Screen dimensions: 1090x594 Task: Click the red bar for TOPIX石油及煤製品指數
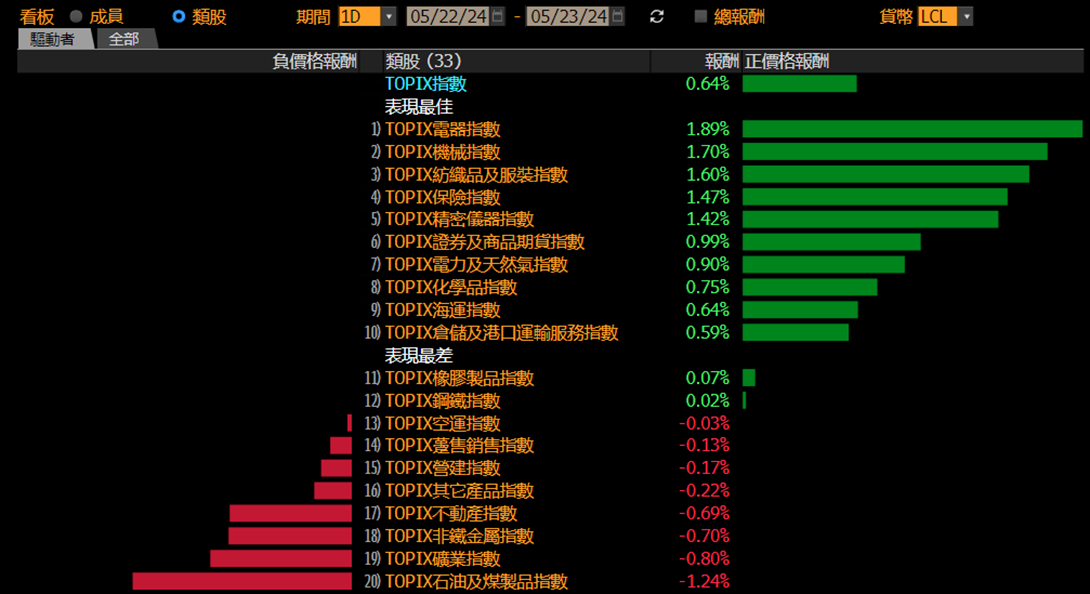242,581
